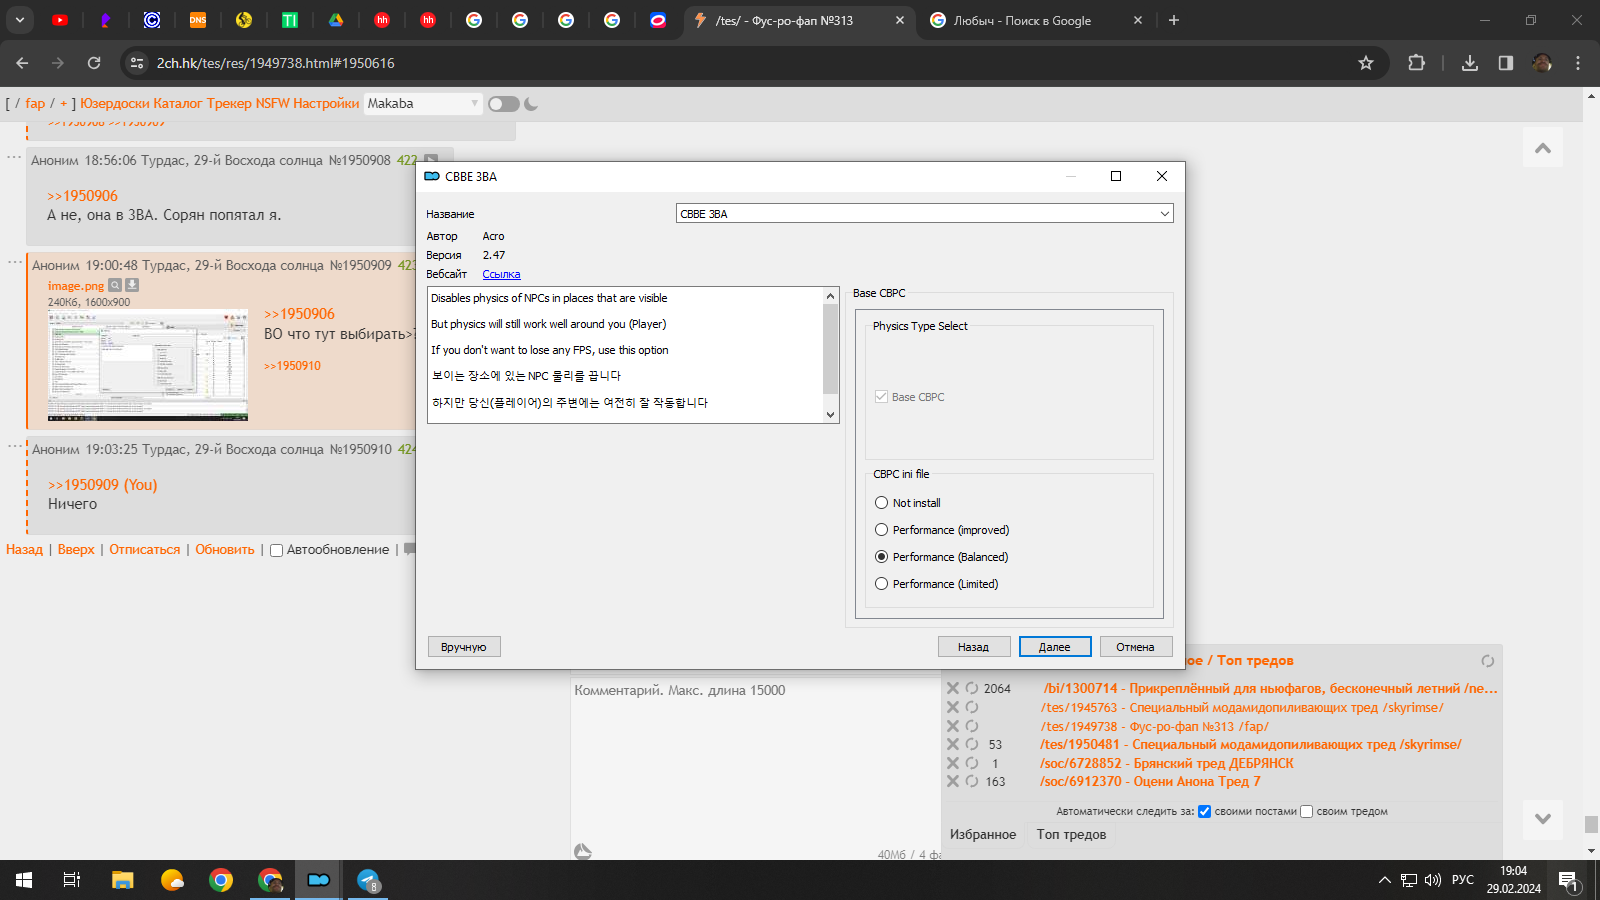Open the Makaba style dropdown
The image size is (1600, 900).
(x=423, y=103)
